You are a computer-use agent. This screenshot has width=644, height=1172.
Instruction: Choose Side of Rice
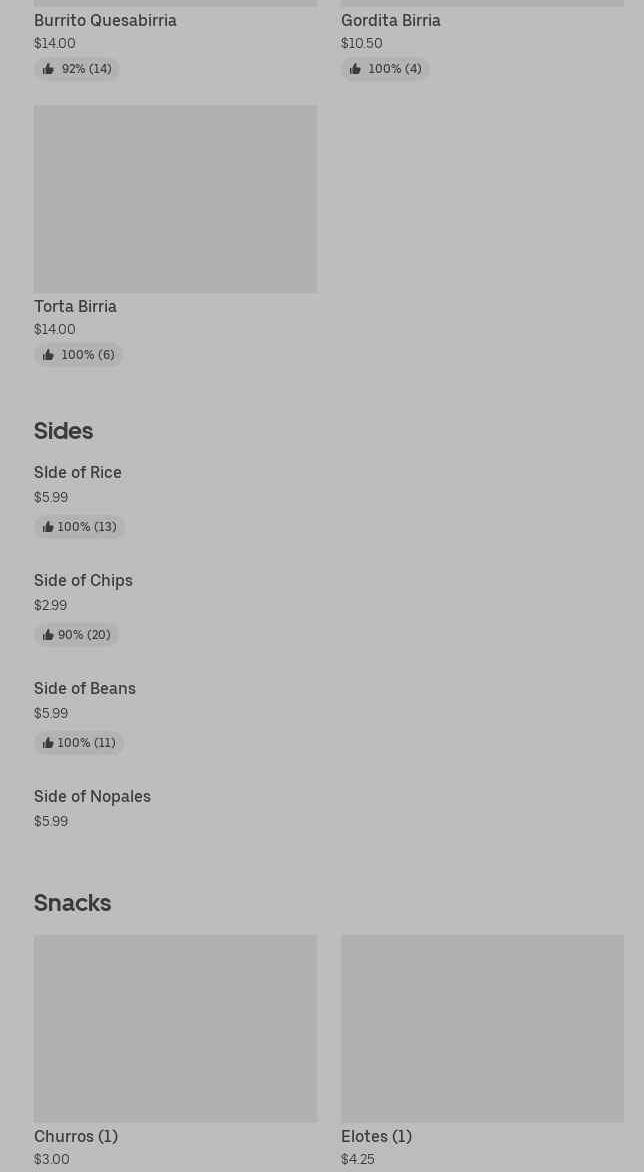click(78, 472)
